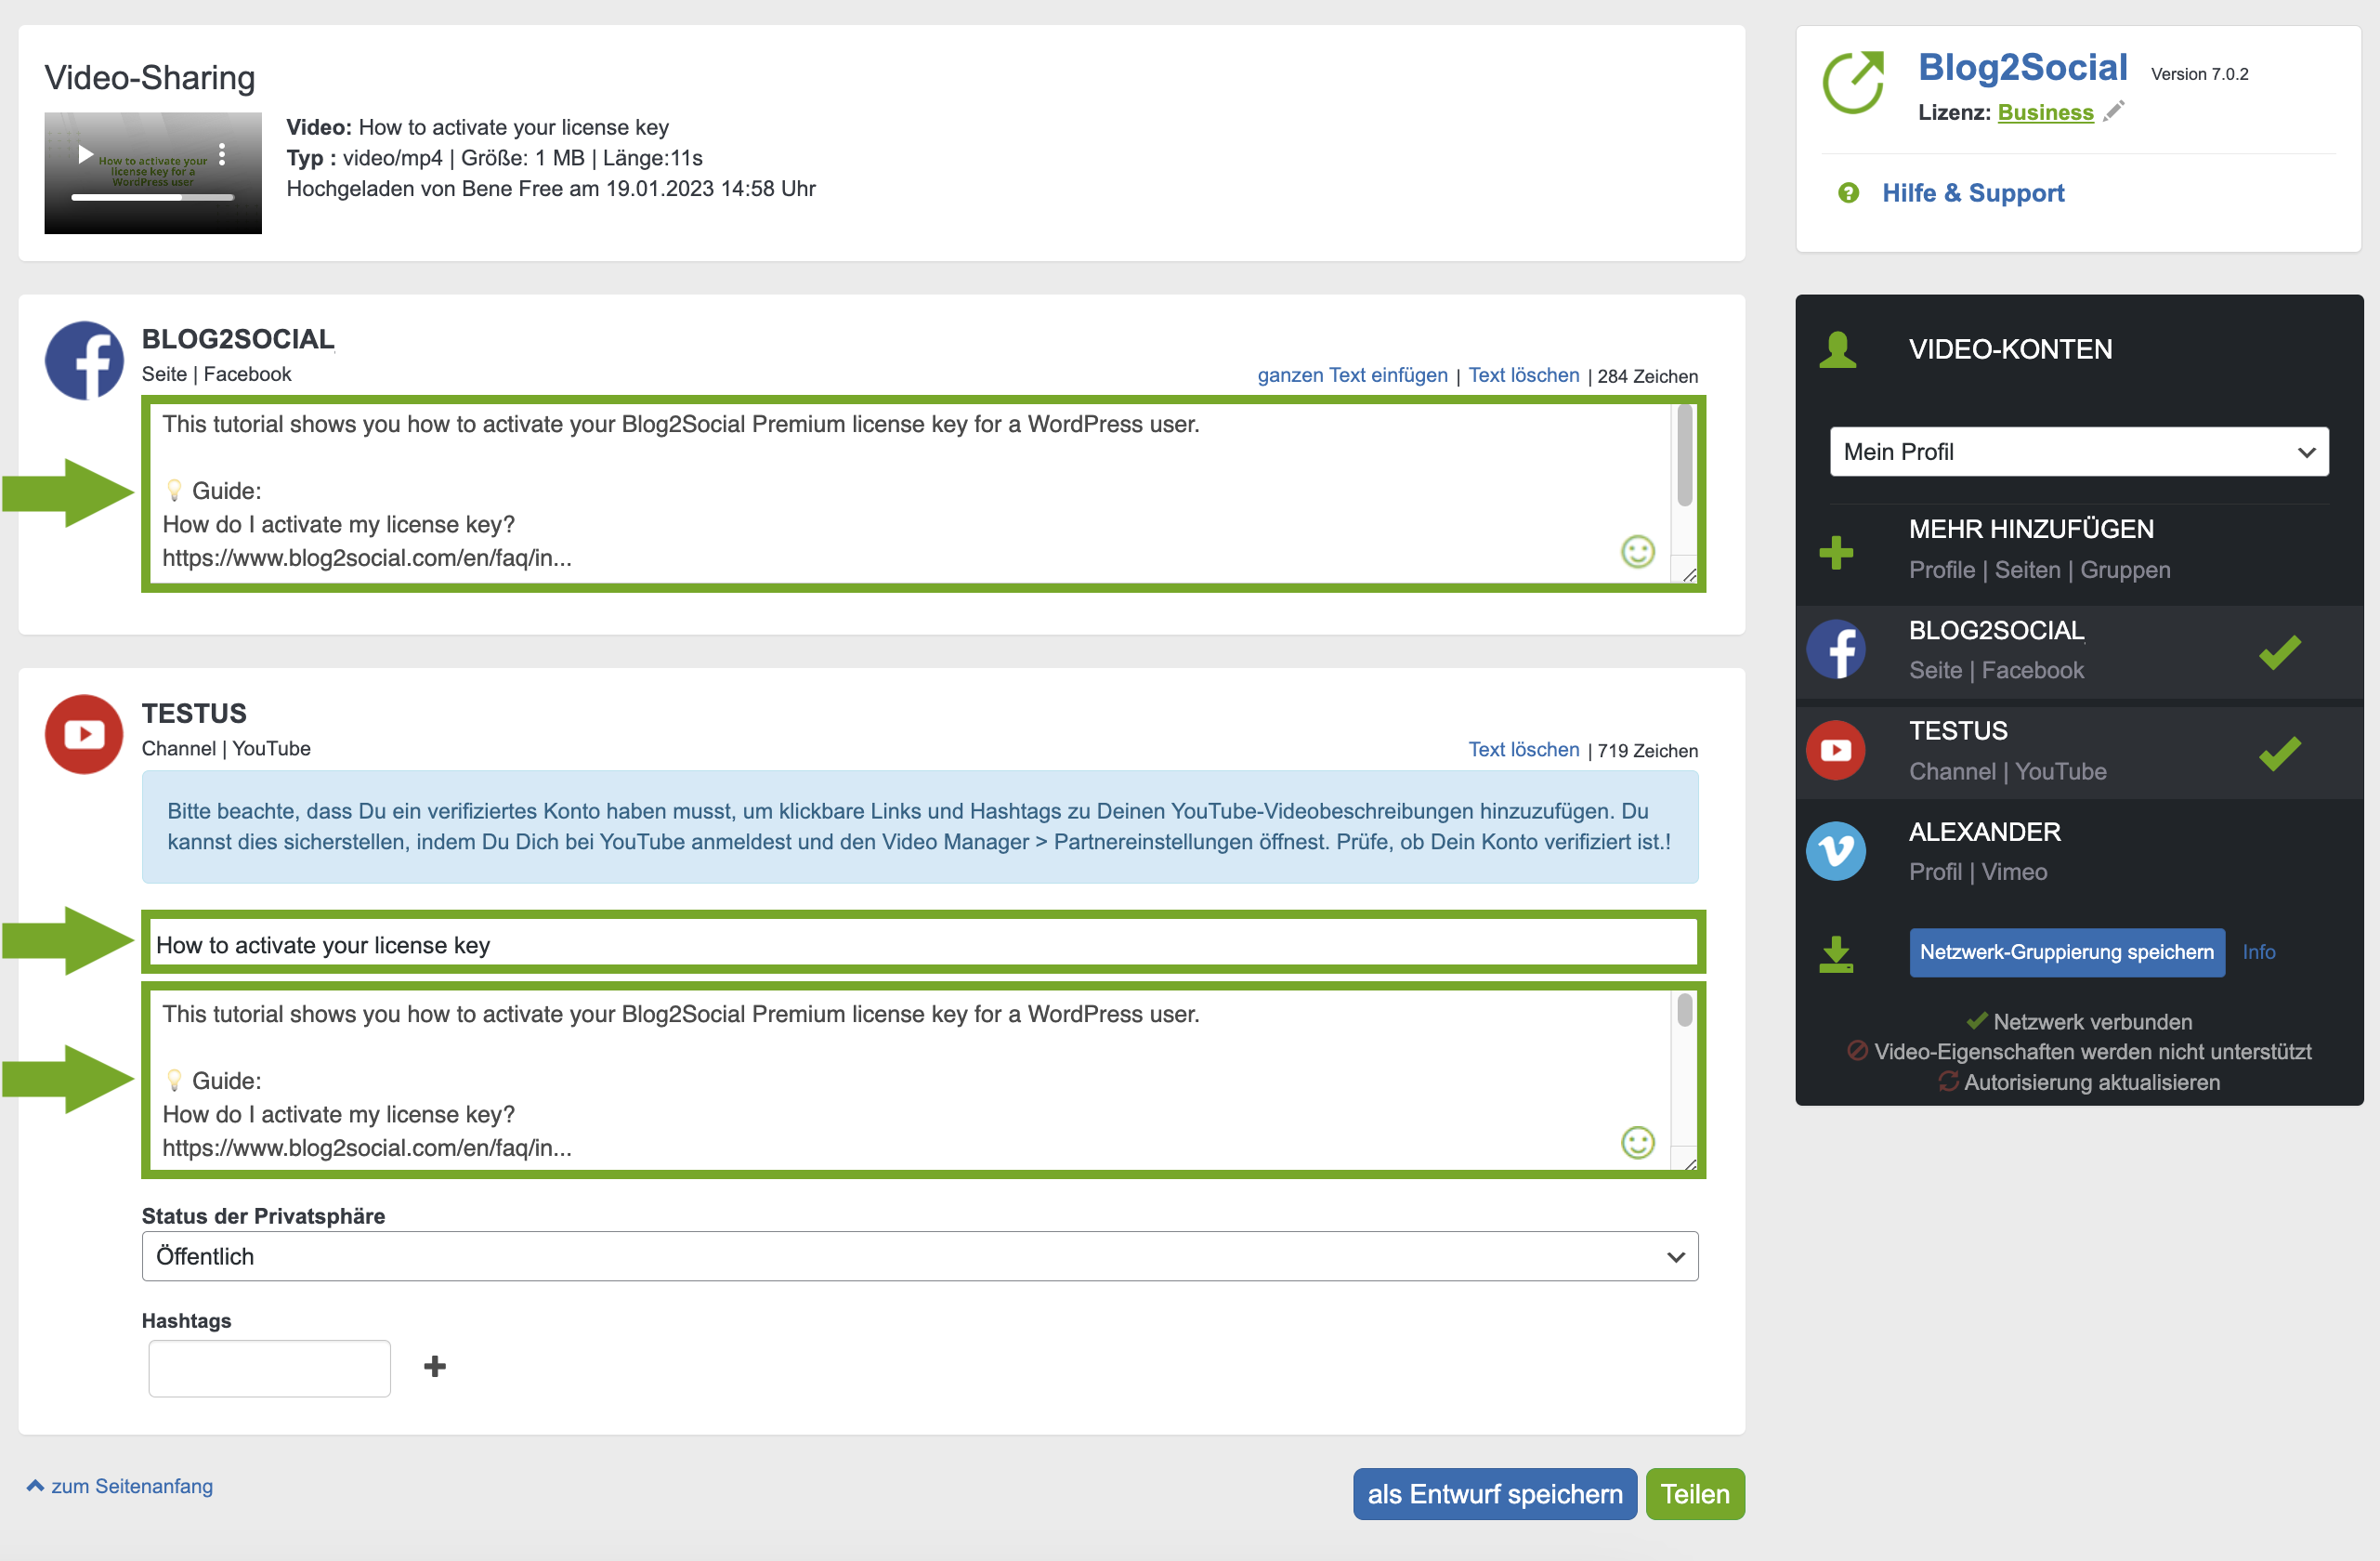Add hashtag with the plus icon
The width and height of the screenshot is (2380, 1561).
[434, 1367]
